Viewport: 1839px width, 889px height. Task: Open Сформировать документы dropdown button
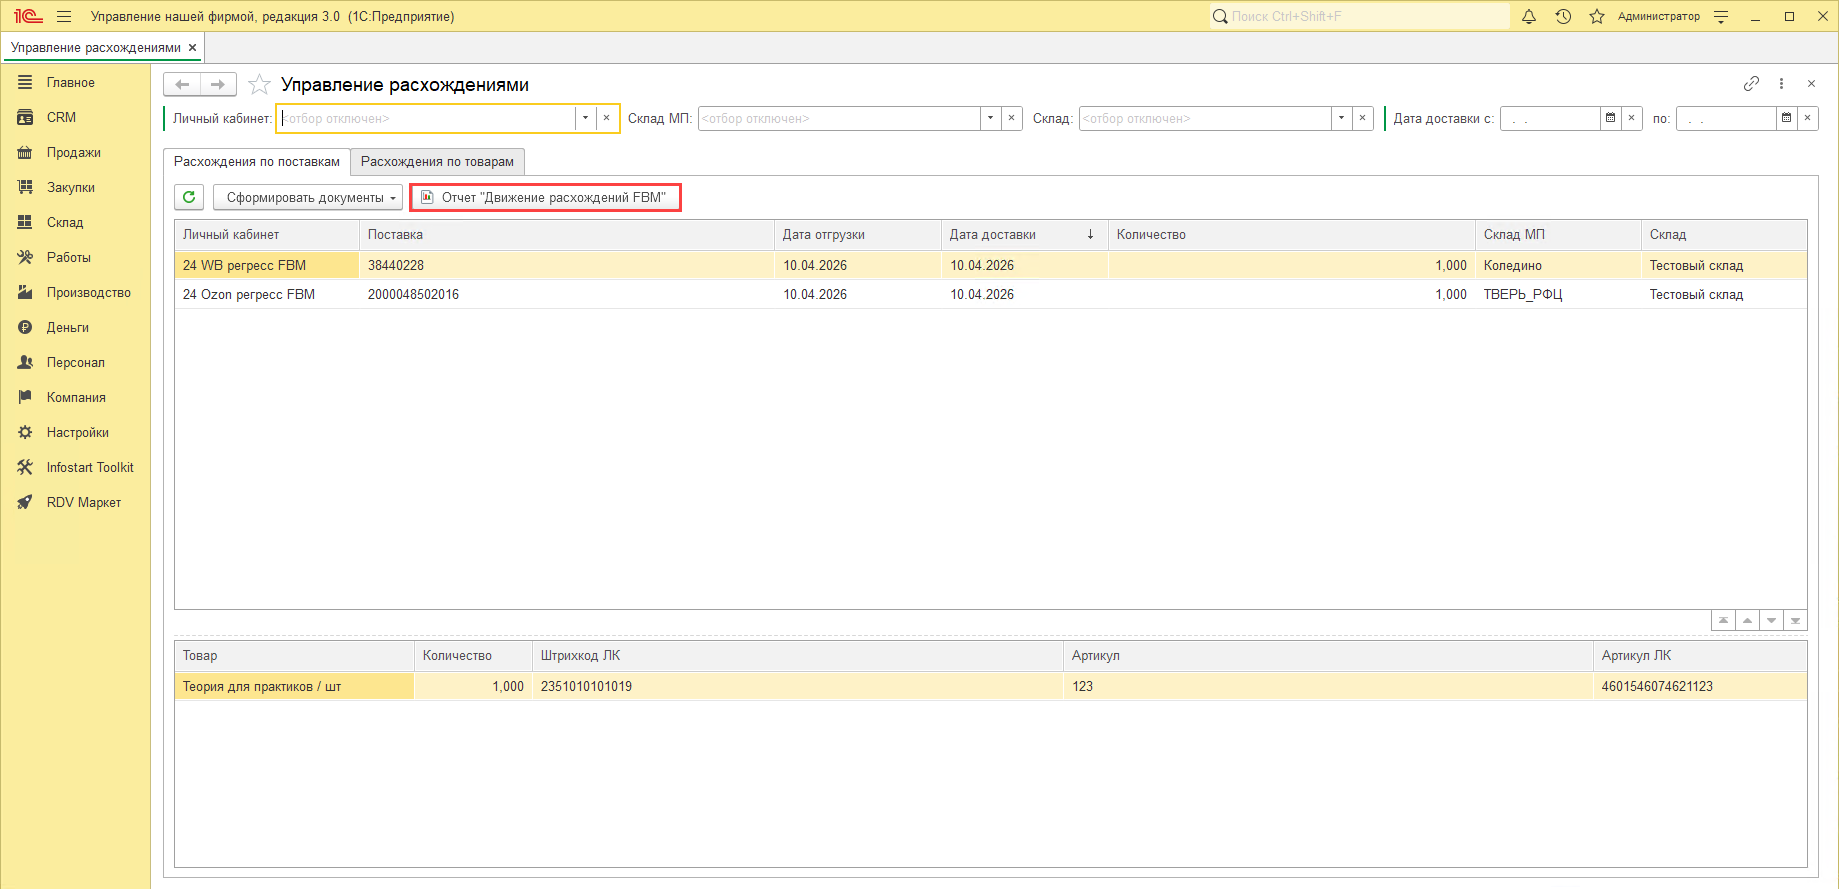tap(308, 197)
